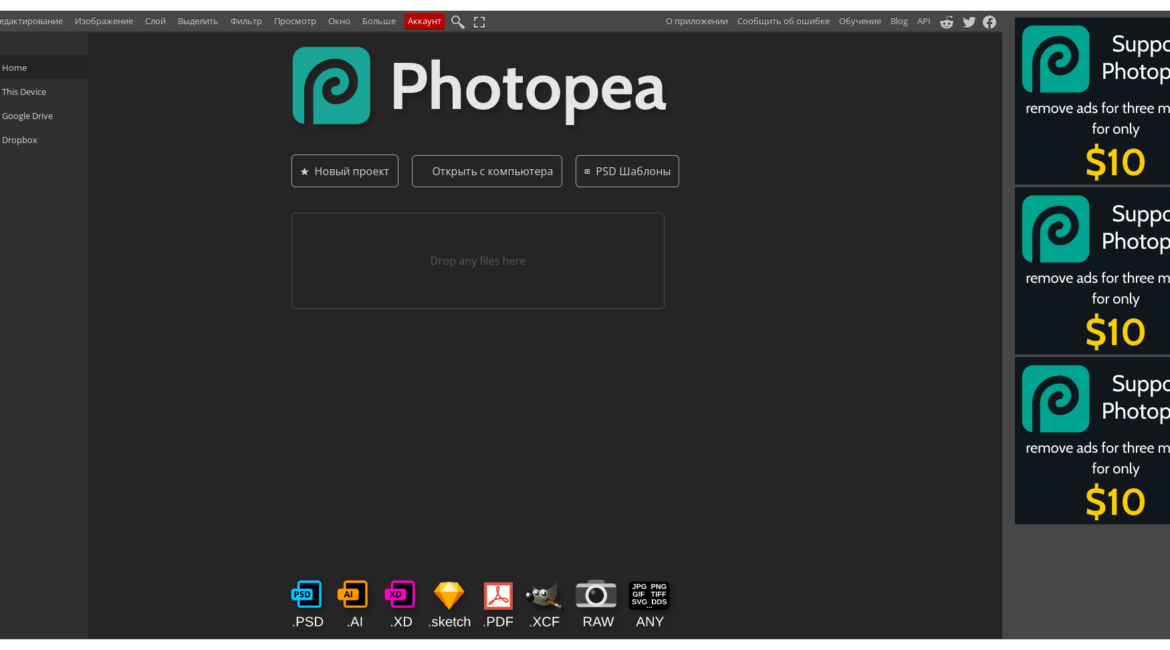Toggle fullscreen mode icon

pyautogui.click(x=479, y=22)
